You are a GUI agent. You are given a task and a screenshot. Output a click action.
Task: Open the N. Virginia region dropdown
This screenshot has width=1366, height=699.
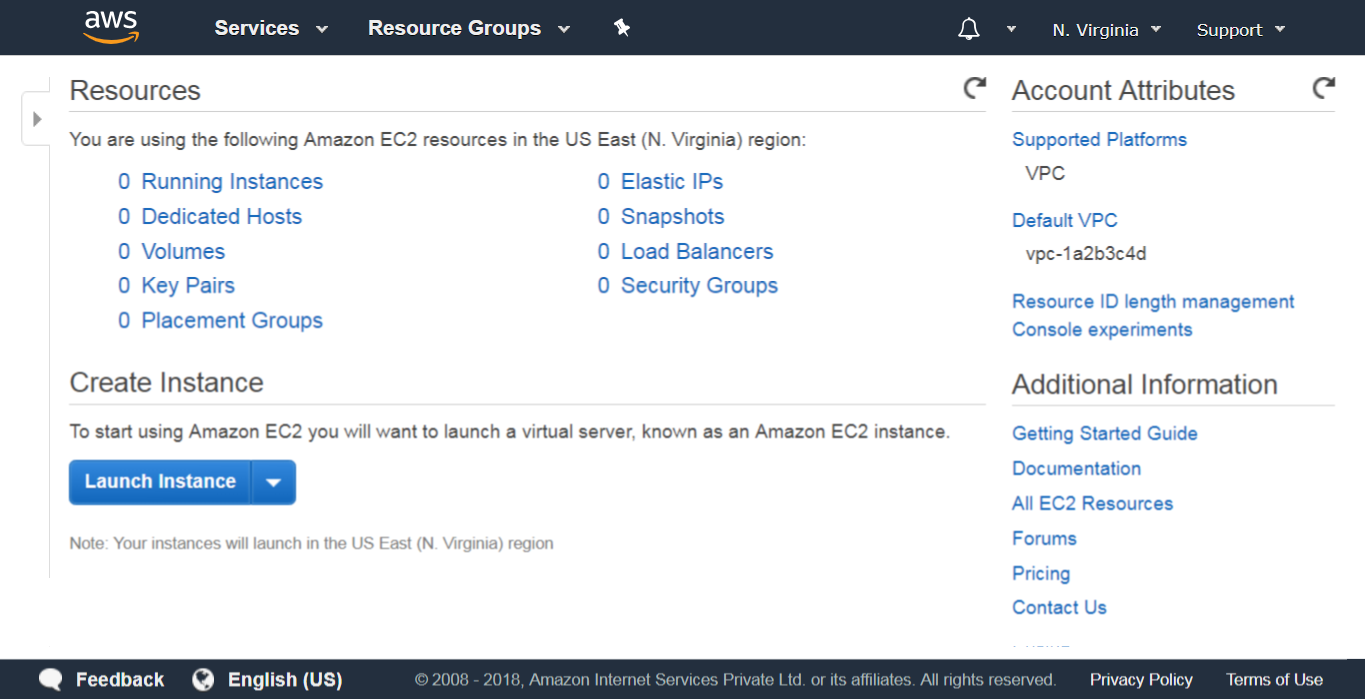click(1107, 30)
